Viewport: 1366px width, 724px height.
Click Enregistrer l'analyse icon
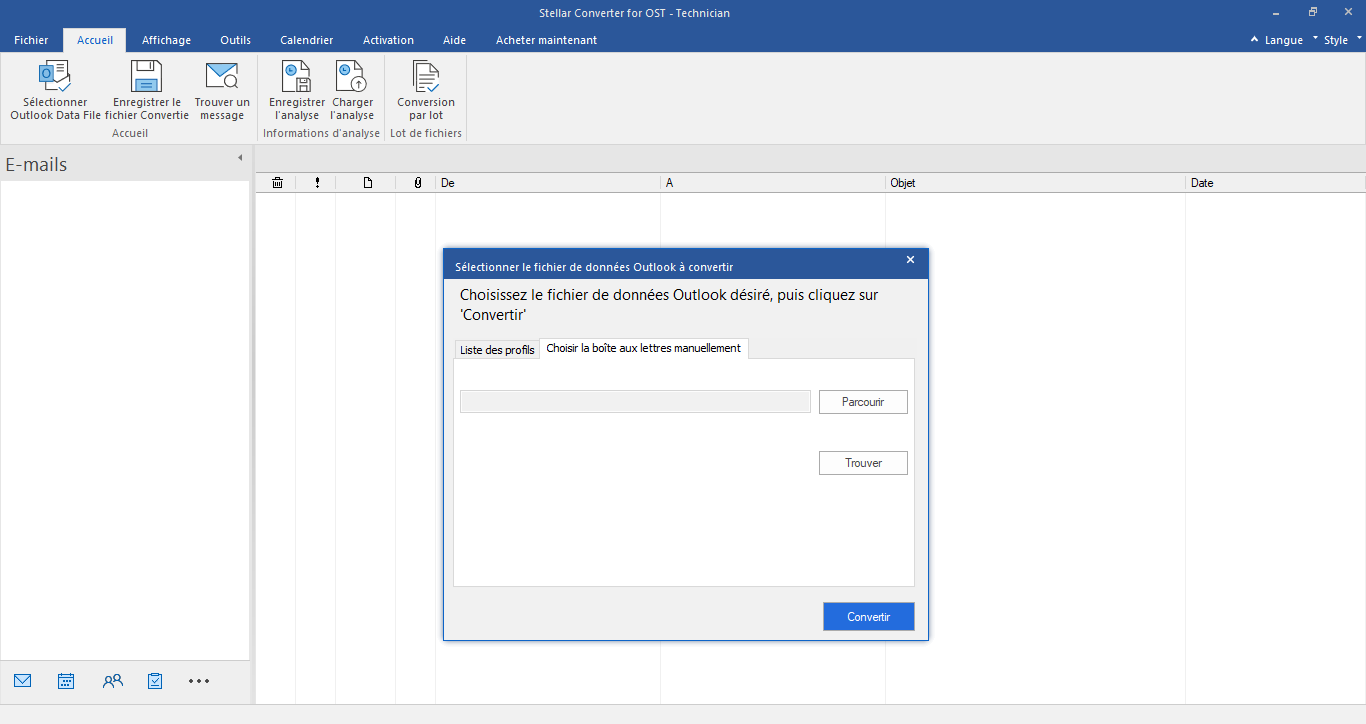[297, 77]
